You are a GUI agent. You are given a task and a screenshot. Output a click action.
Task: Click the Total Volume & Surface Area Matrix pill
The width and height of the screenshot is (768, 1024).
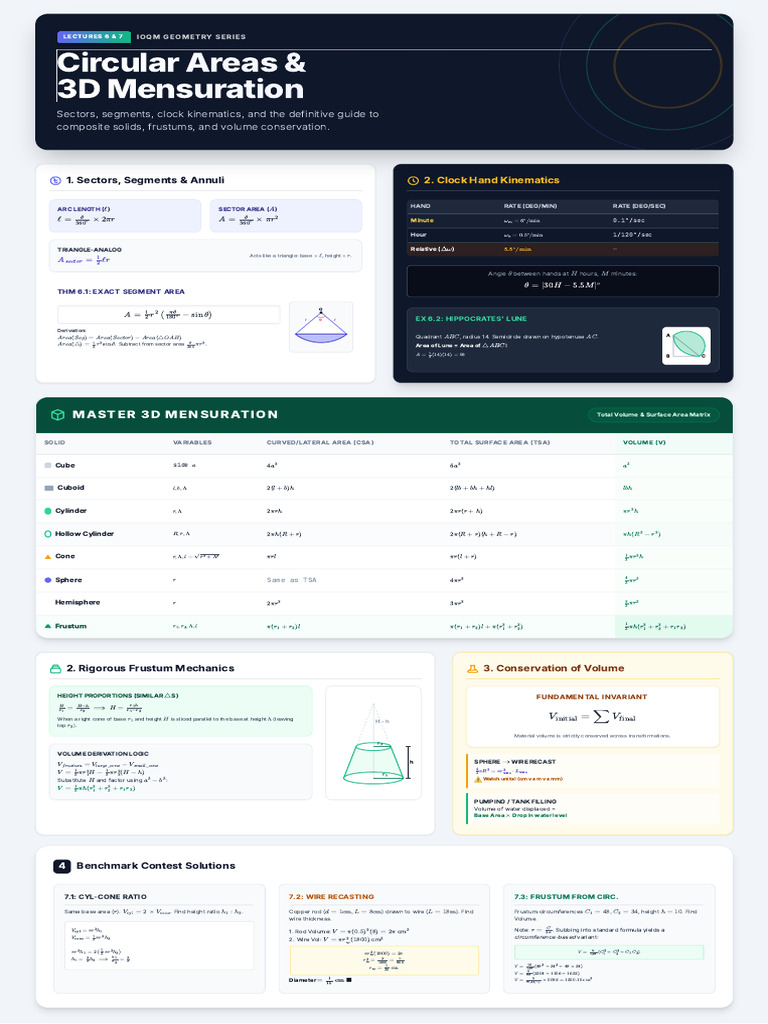653,415
